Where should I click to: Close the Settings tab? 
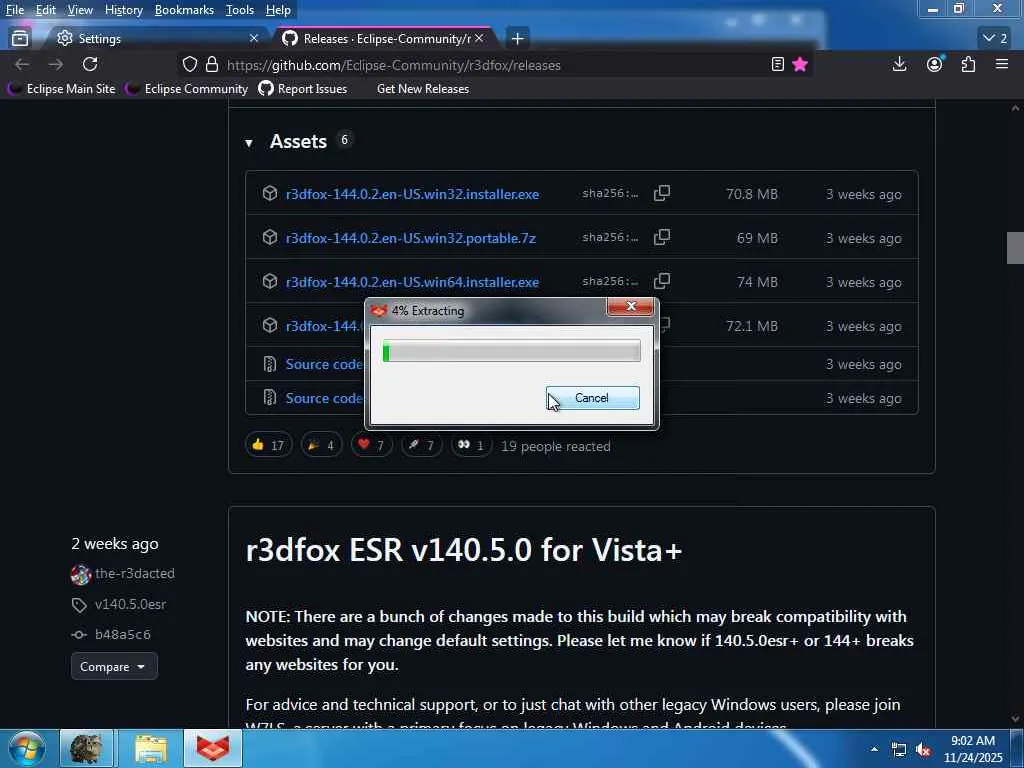point(254,39)
